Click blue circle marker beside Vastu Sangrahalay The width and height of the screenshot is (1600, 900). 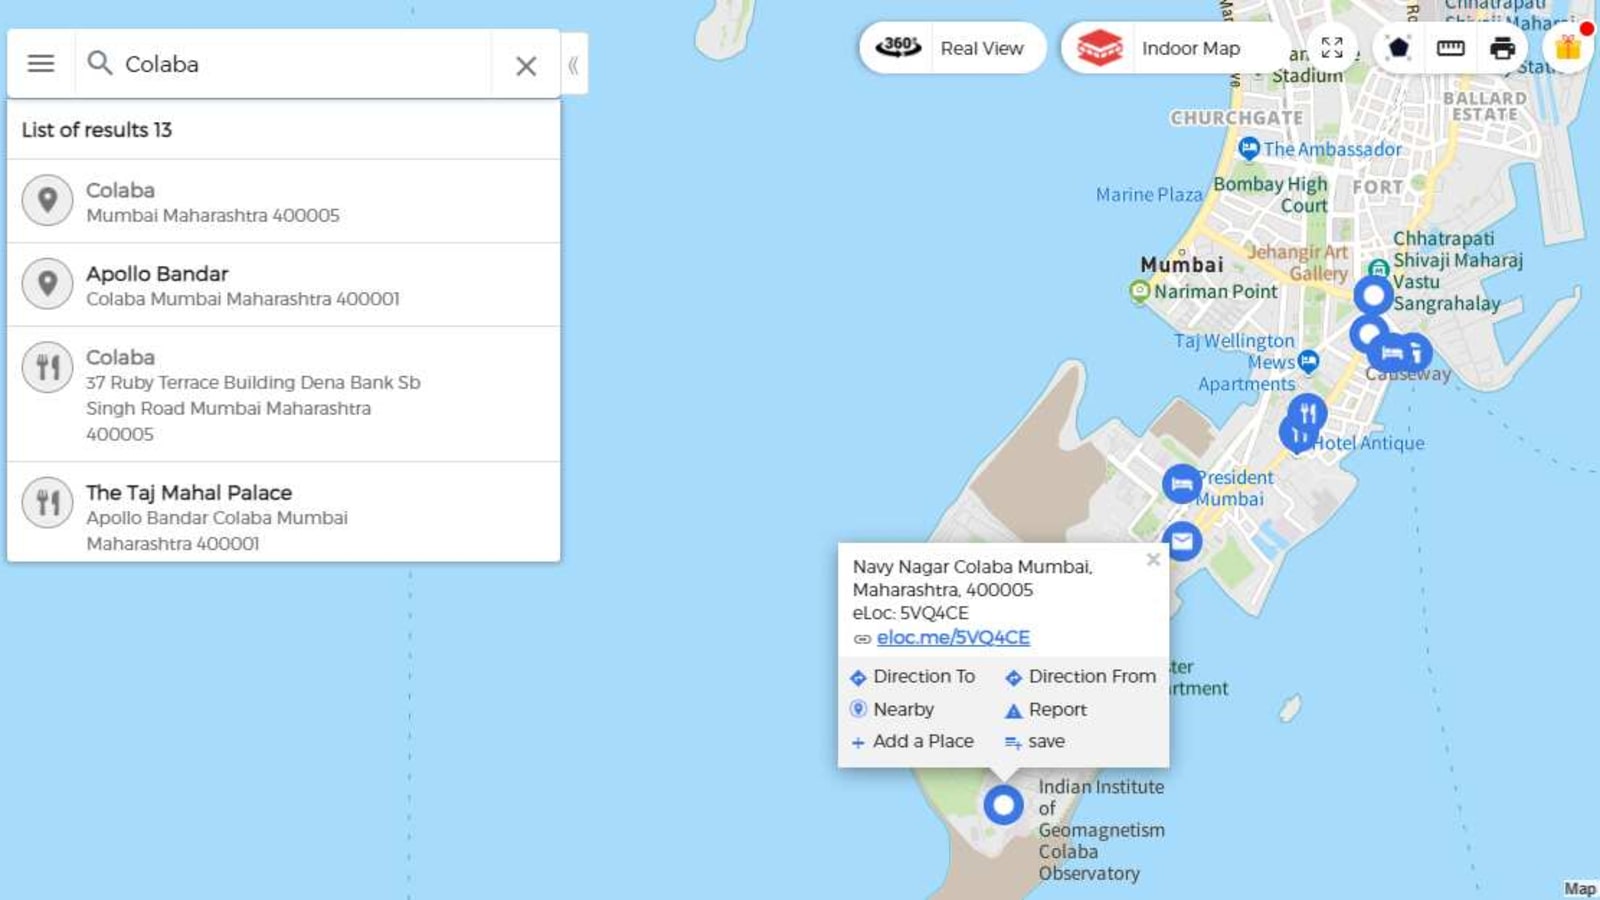tap(1373, 295)
